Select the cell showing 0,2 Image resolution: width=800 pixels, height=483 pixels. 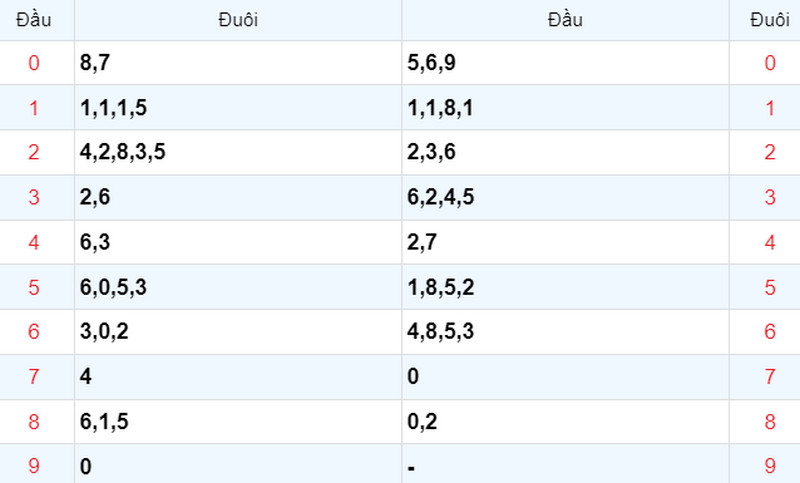point(565,422)
